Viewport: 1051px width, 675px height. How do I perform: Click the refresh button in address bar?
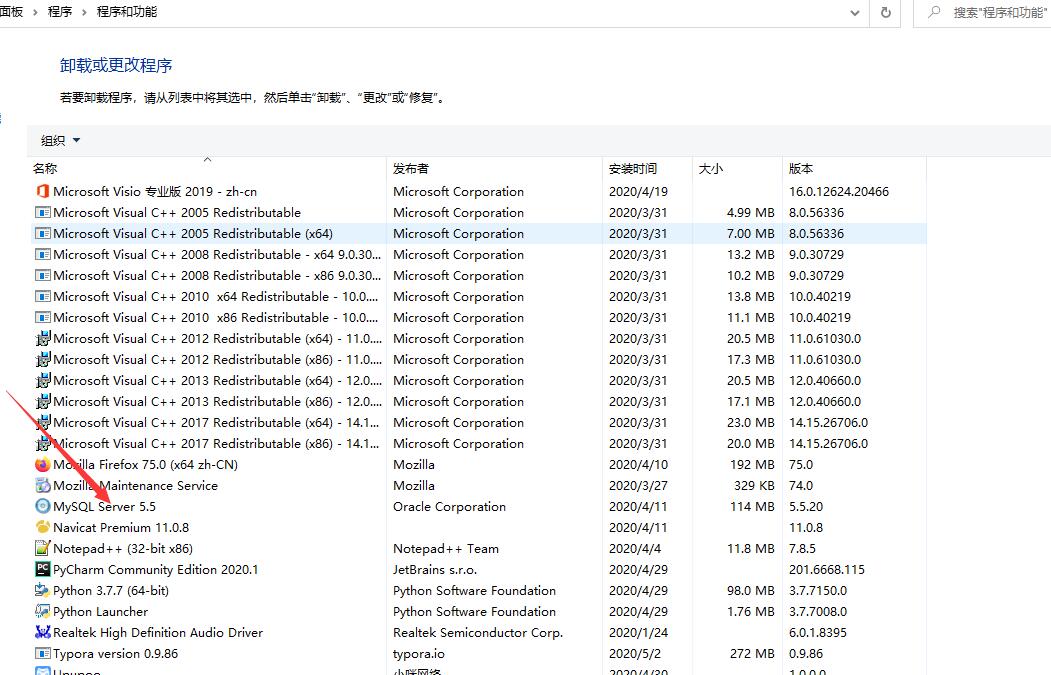(885, 13)
